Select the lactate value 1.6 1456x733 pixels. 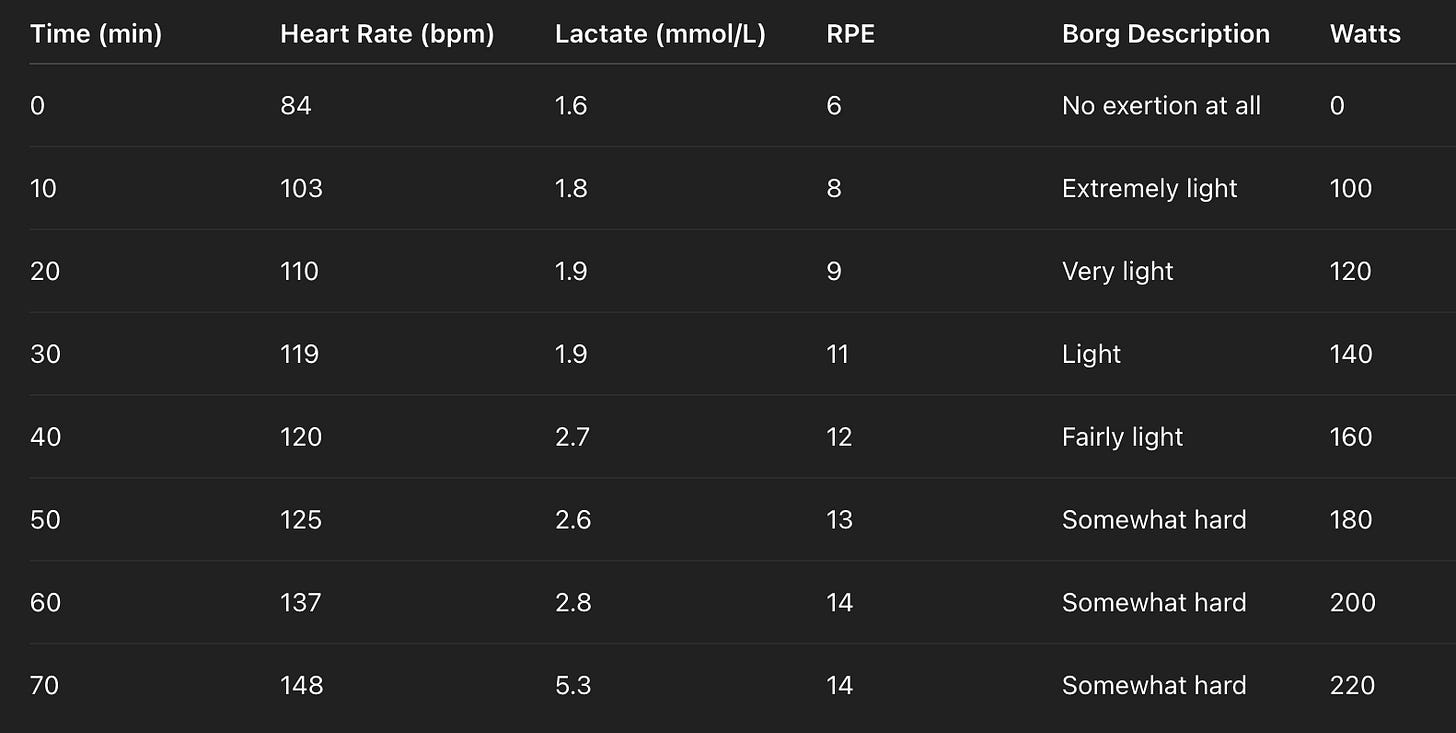coord(571,106)
